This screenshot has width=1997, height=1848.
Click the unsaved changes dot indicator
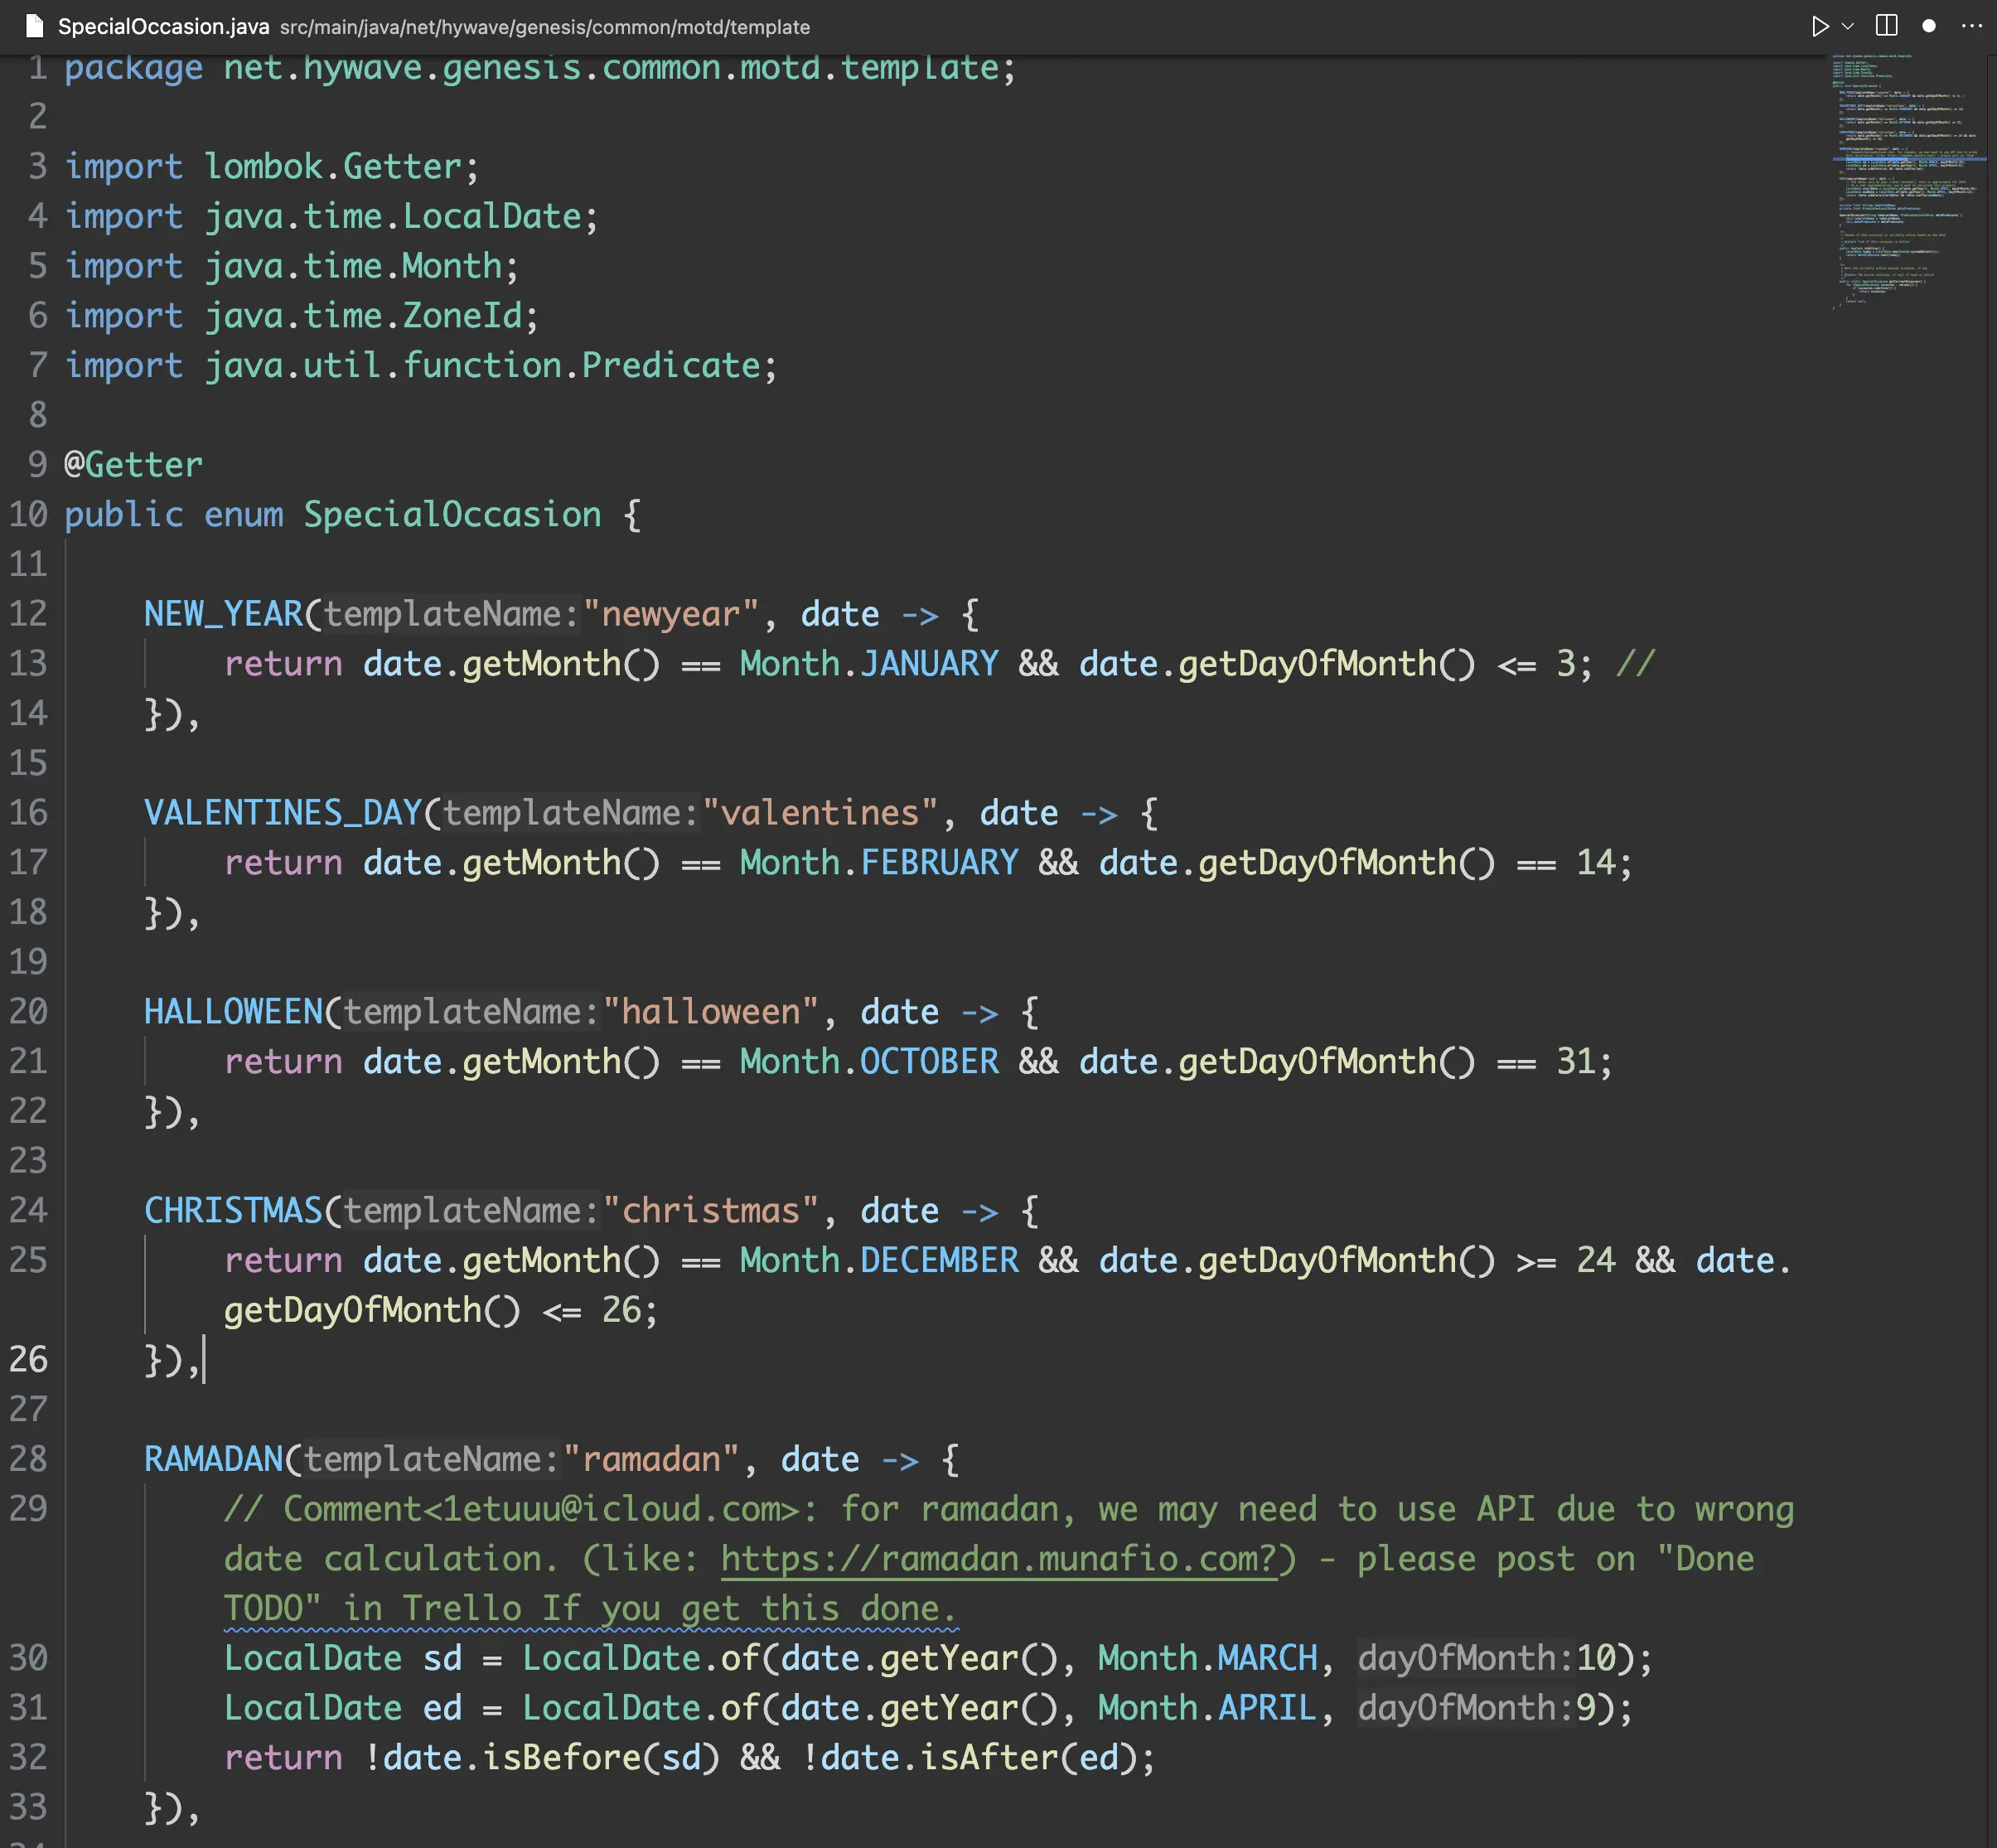pos(1929,26)
